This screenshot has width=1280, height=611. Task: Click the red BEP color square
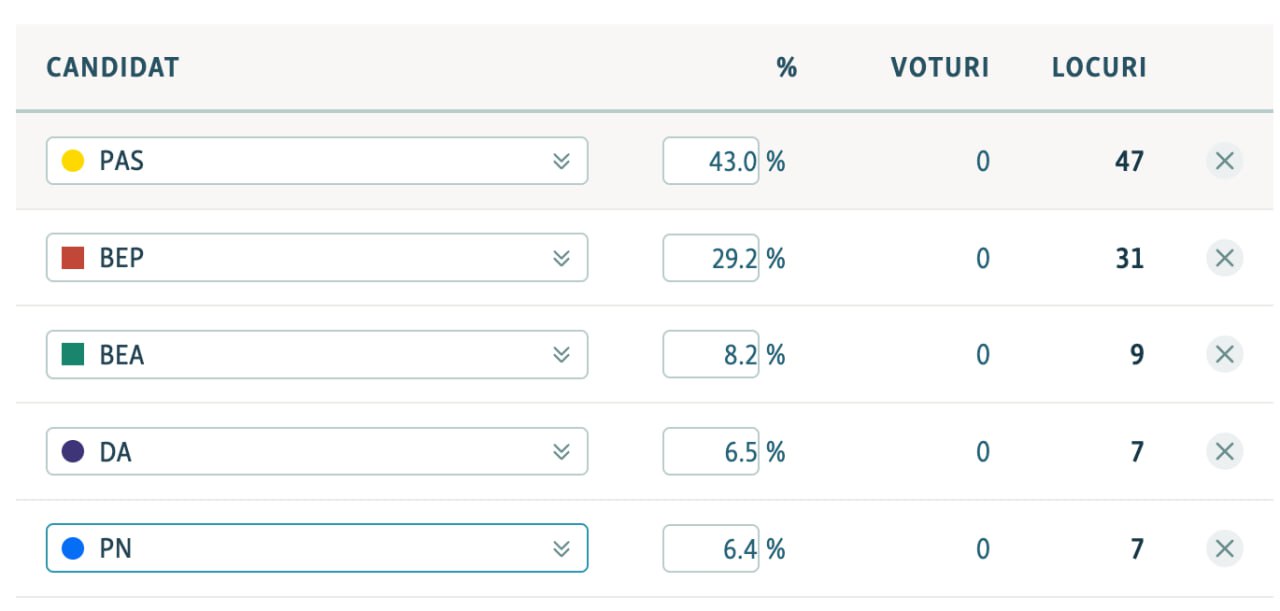click(73, 258)
